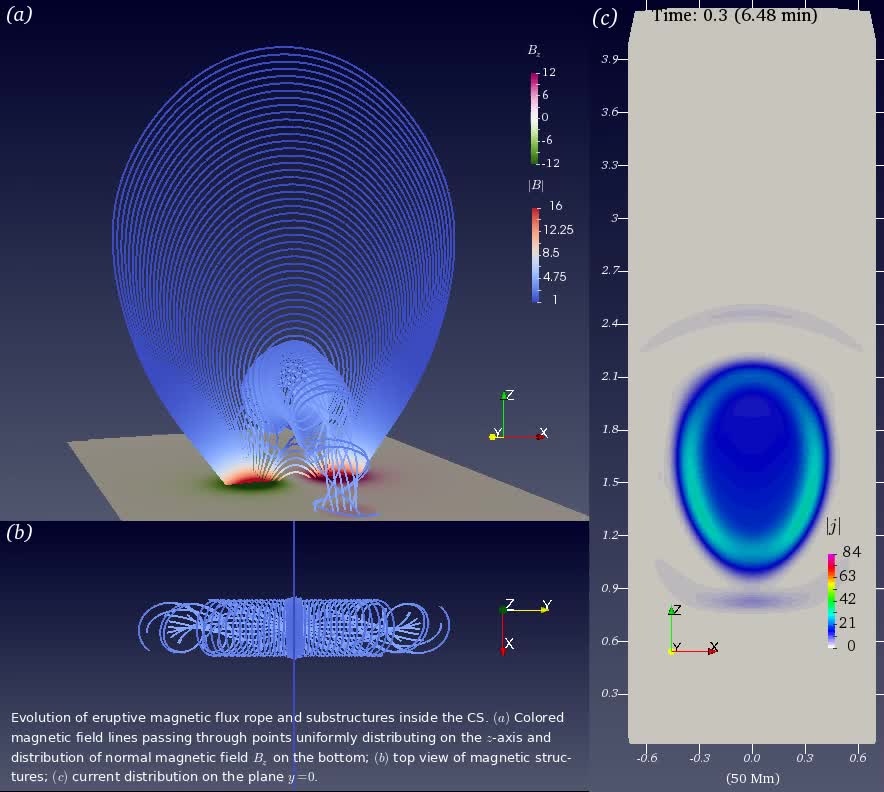Click the 3.9 tick label on the vertical axis
The image size is (884, 792).
[x=609, y=60]
